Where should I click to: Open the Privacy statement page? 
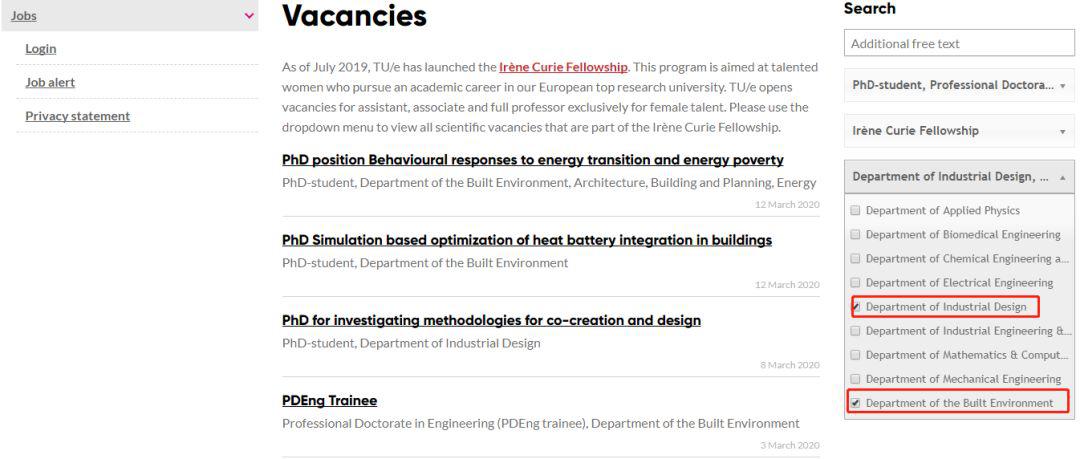tap(77, 116)
